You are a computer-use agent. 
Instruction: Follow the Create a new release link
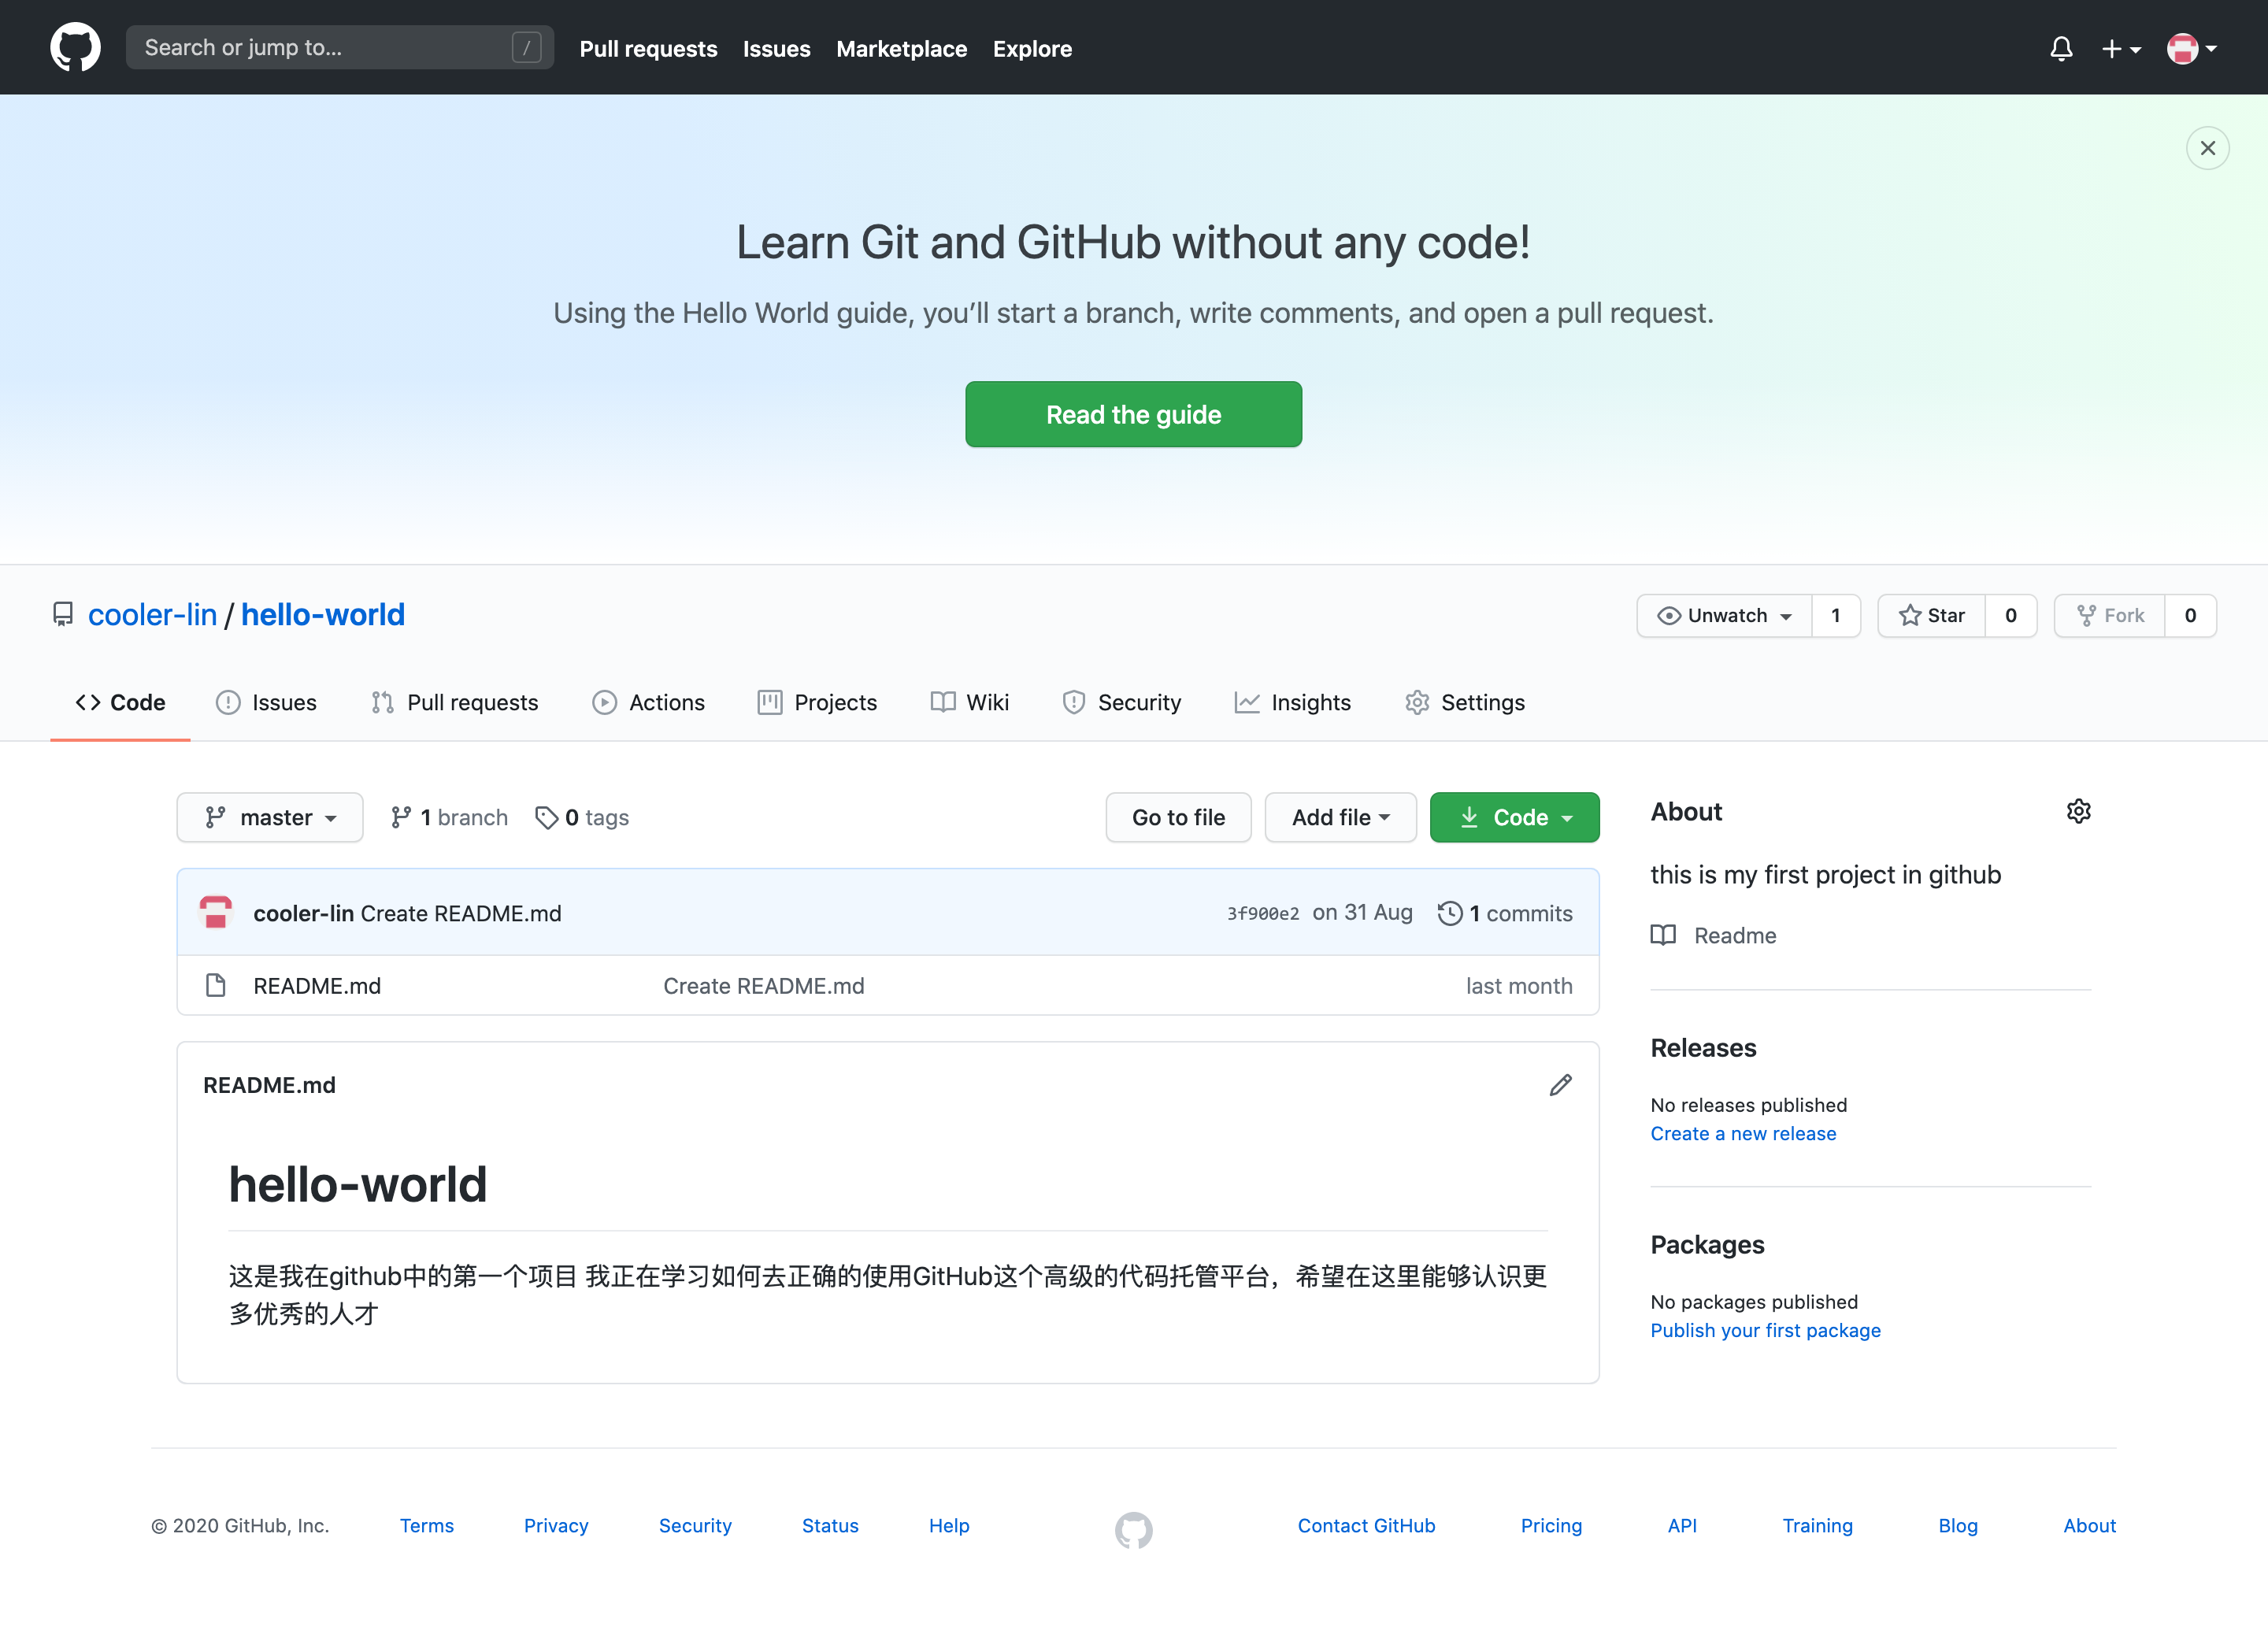(1743, 1134)
